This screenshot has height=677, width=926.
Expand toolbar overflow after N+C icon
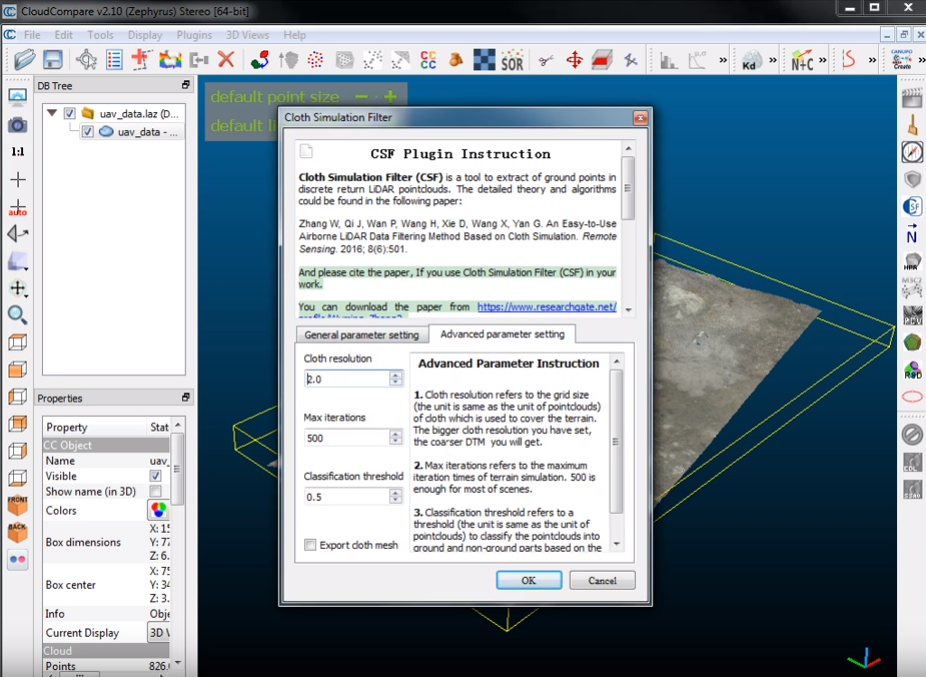point(822,60)
